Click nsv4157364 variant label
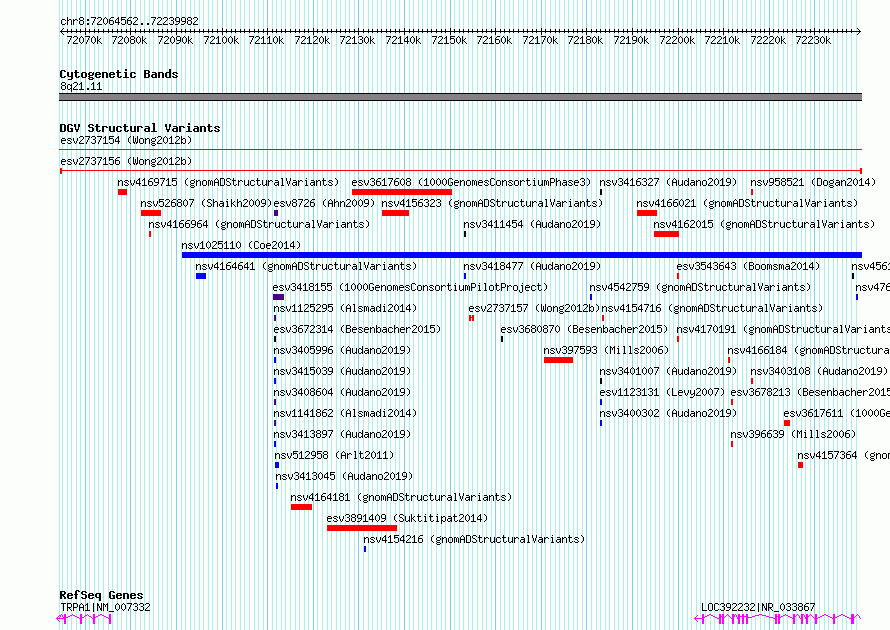Screen dimensions: 890x630 (x=843, y=455)
